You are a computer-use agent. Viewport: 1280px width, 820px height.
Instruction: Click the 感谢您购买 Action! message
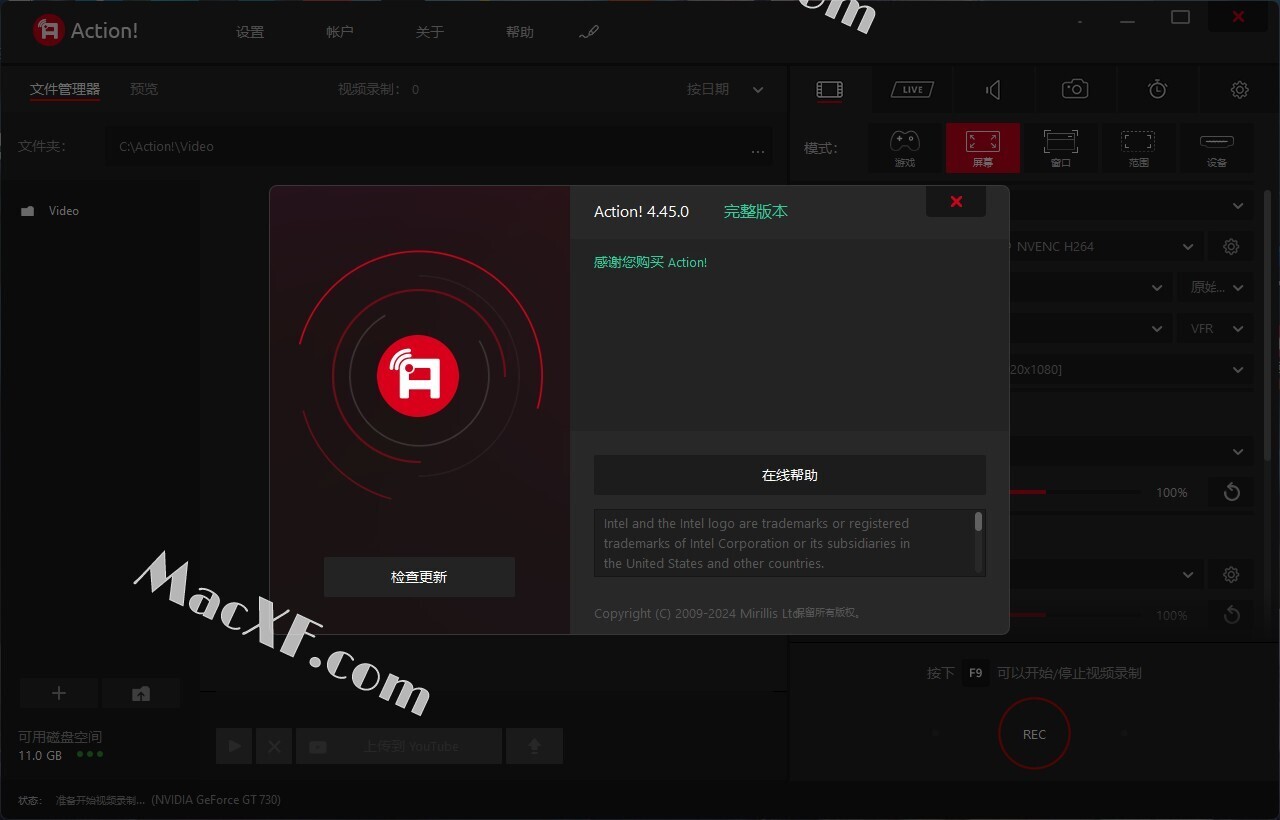point(650,262)
